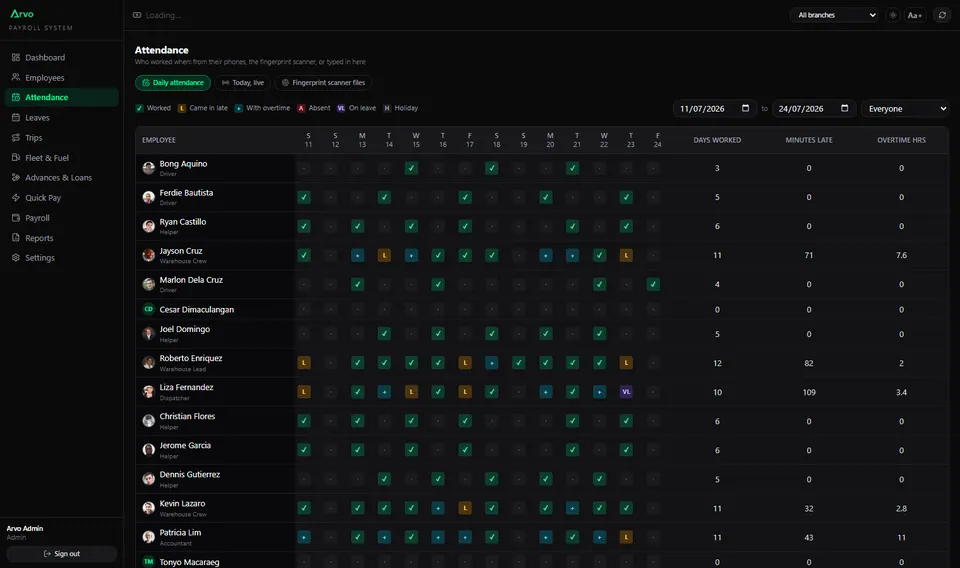The image size is (960, 568).
Task: Click Jayson Cruz's 7.6 overtime hours value
Action: (901, 255)
